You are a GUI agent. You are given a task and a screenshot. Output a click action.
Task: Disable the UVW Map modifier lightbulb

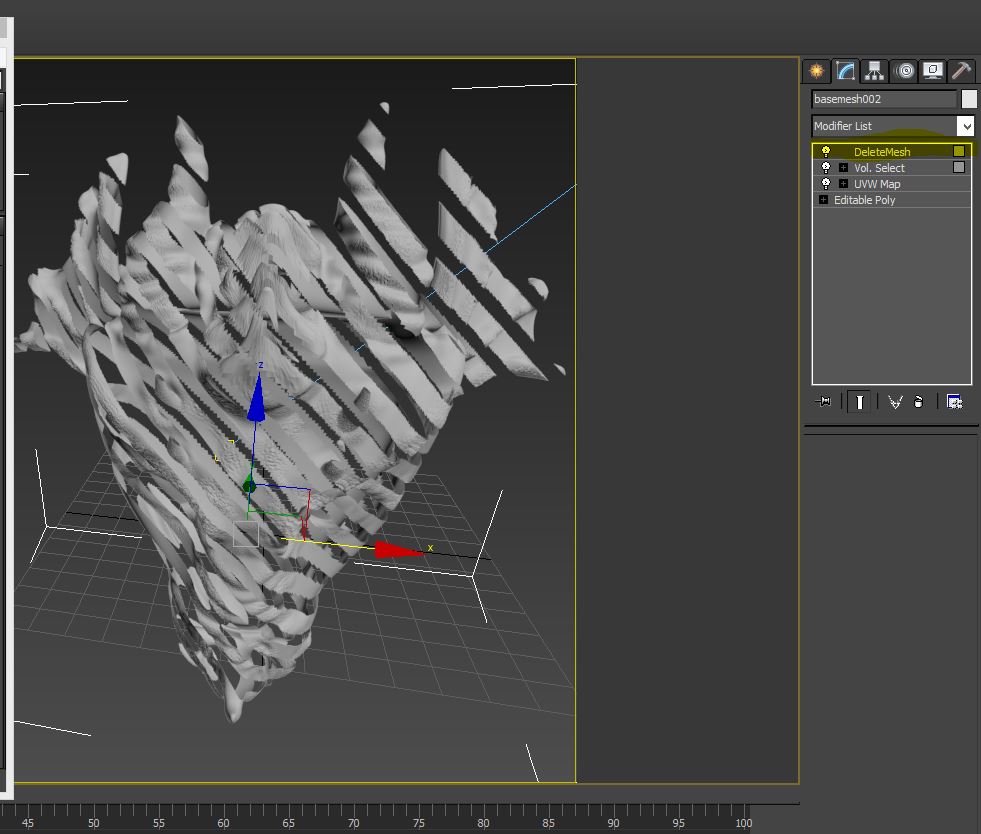[x=826, y=184]
